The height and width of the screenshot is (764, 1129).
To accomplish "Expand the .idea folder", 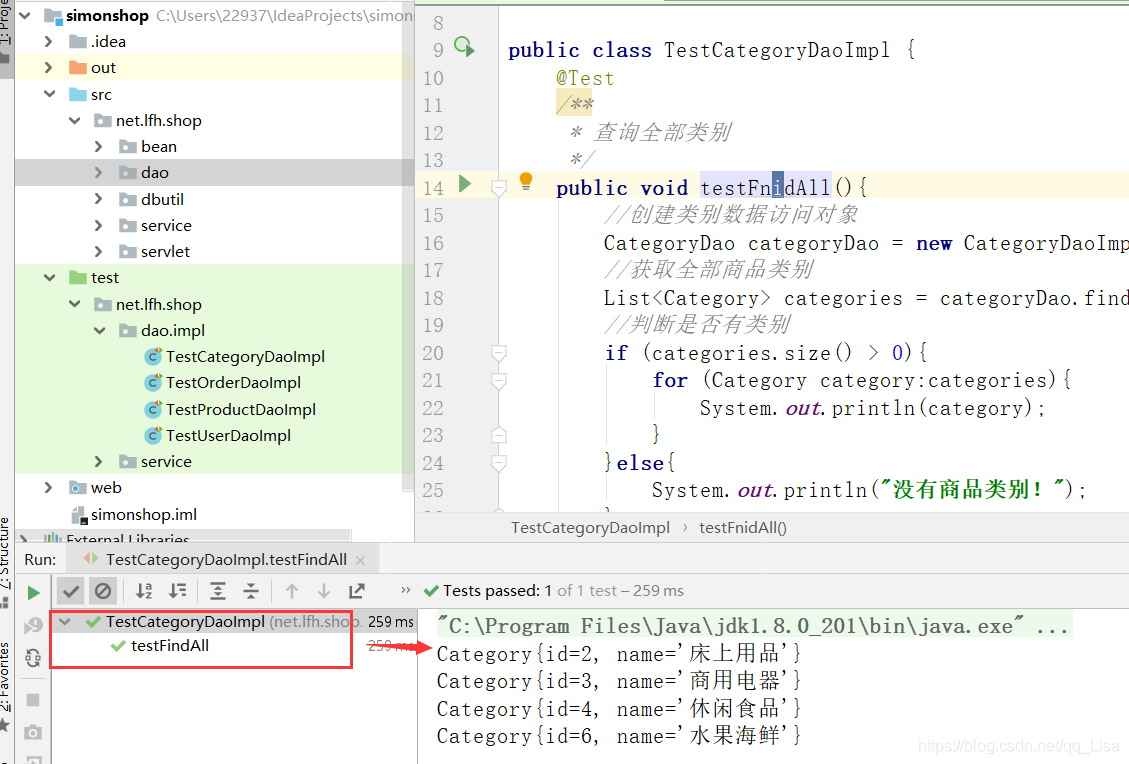I will [48, 42].
